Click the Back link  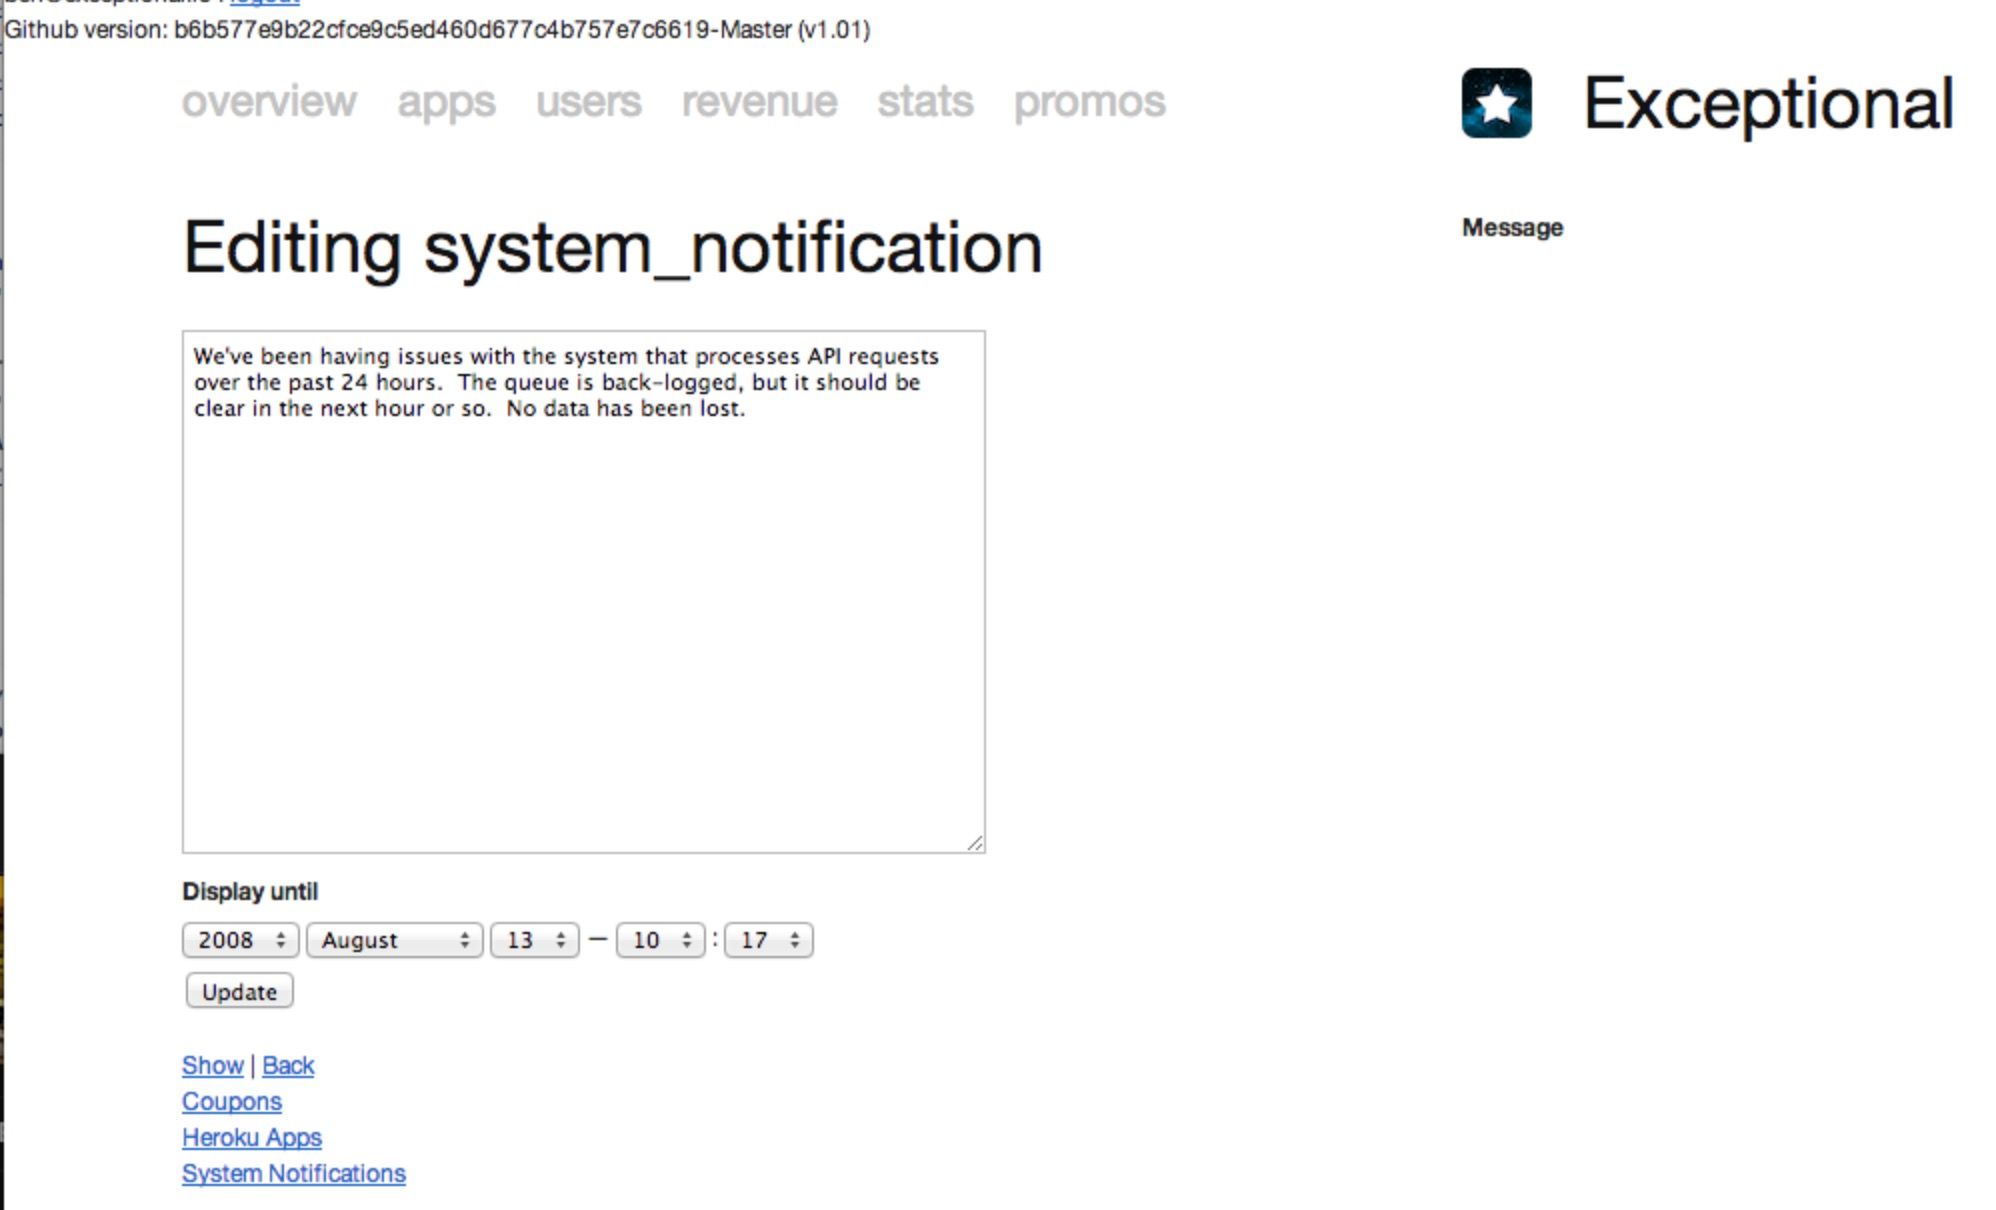pyautogui.click(x=287, y=1065)
